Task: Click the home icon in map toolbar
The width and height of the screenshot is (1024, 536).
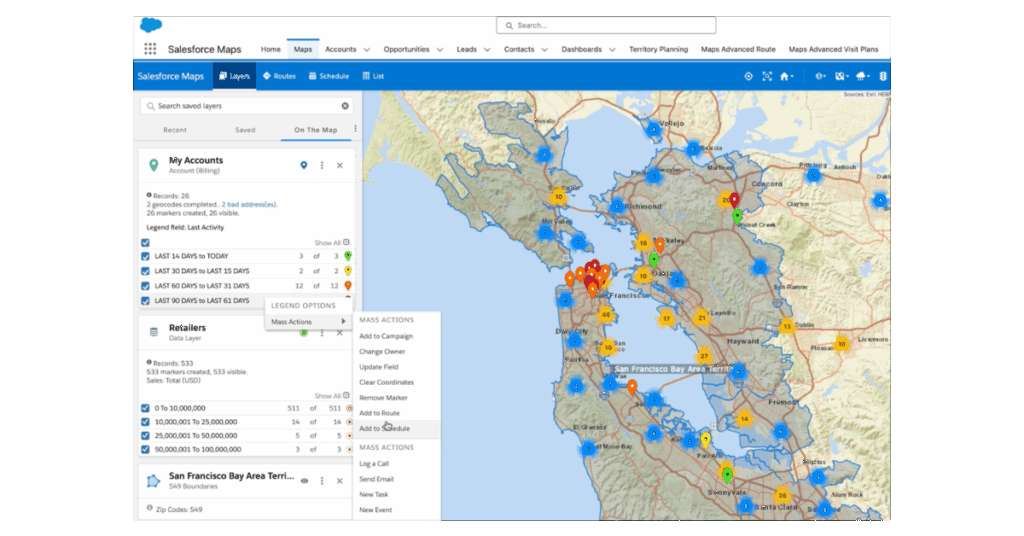Action: coord(785,76)
